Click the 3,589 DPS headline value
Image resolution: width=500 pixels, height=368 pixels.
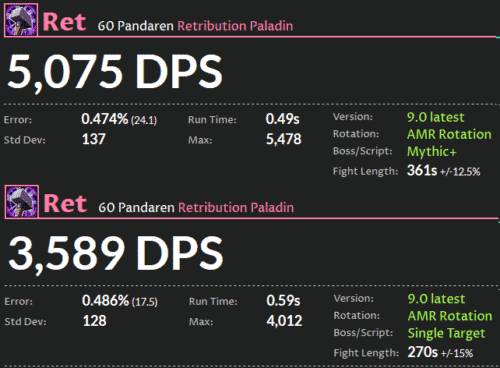point(115,253)
